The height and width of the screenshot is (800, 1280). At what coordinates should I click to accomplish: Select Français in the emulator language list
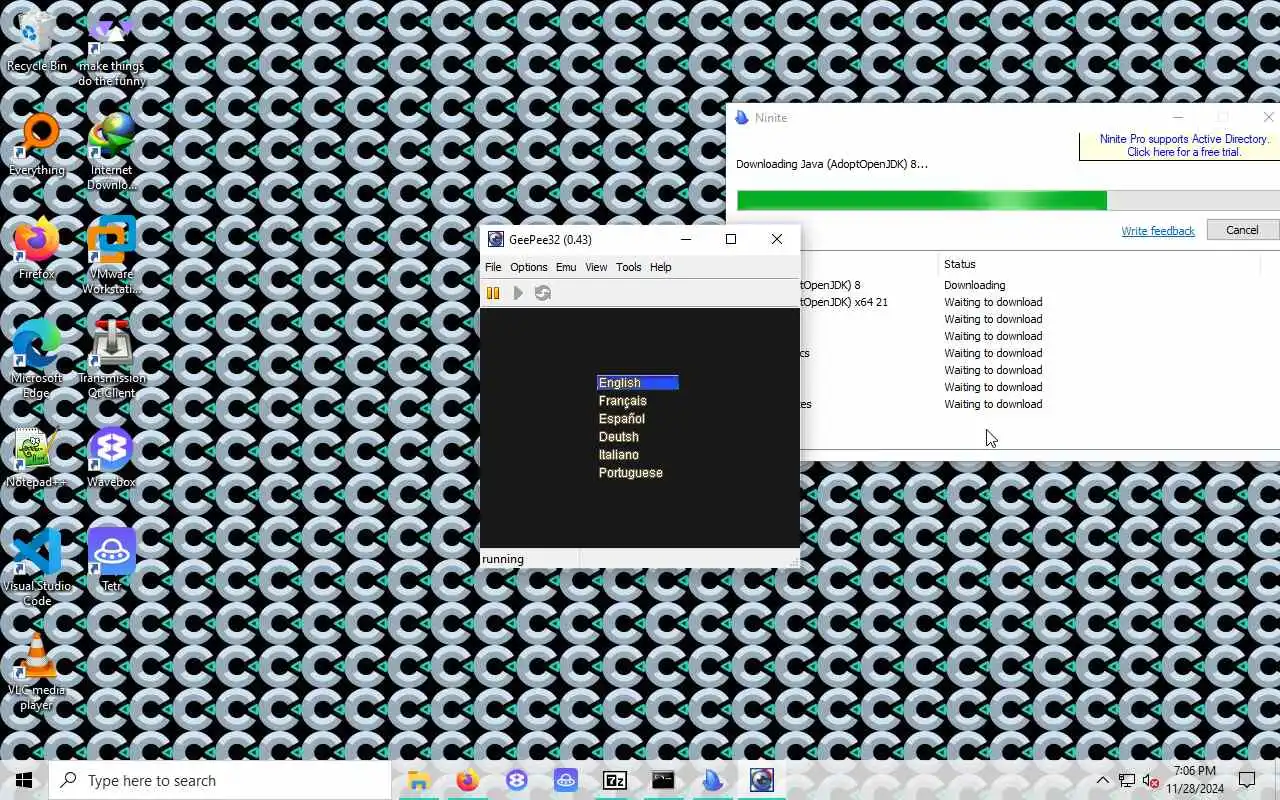point(623,401)
